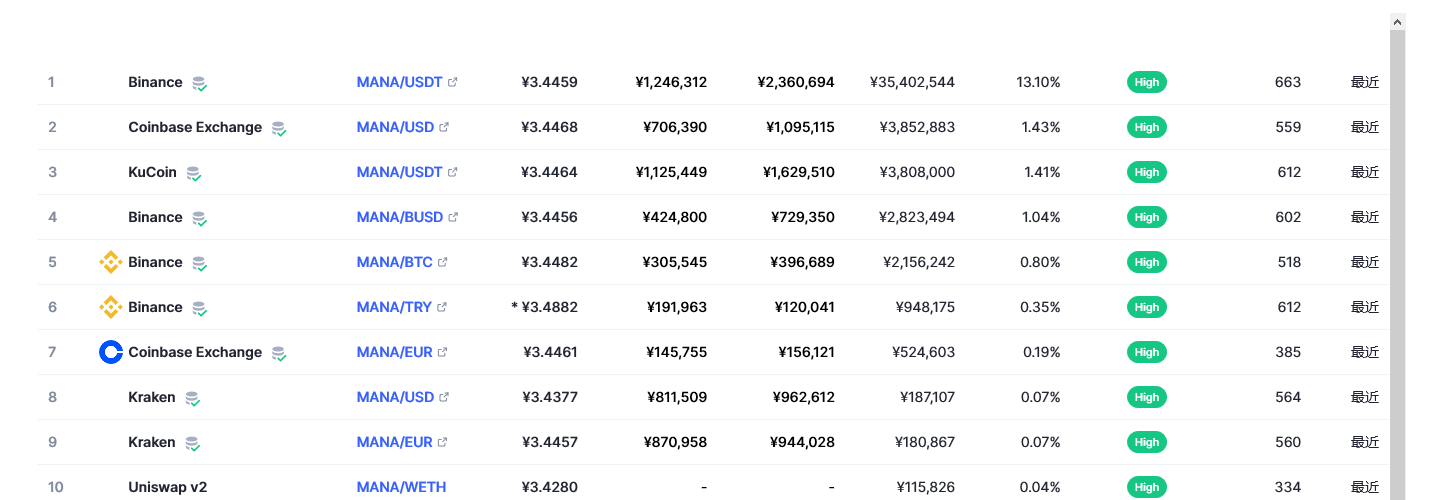The width and height of the screenshot is (1450, 500).
Task: Click the verified reserves icon beside Kraken row 8
Action: pos(193,398)
